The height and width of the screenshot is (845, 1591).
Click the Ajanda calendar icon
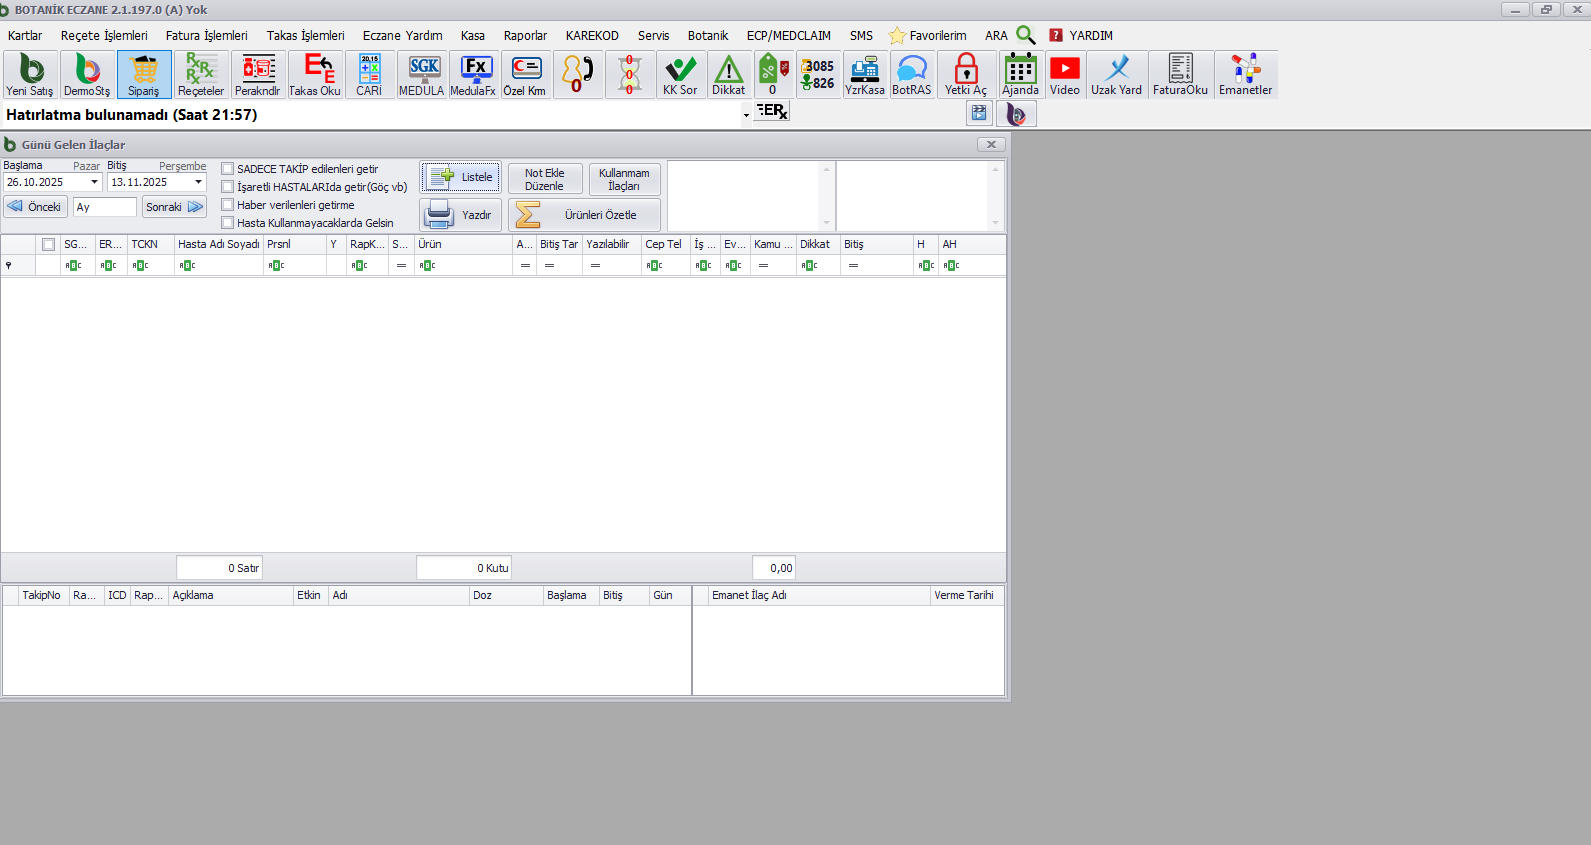(x=1020, y=75)
